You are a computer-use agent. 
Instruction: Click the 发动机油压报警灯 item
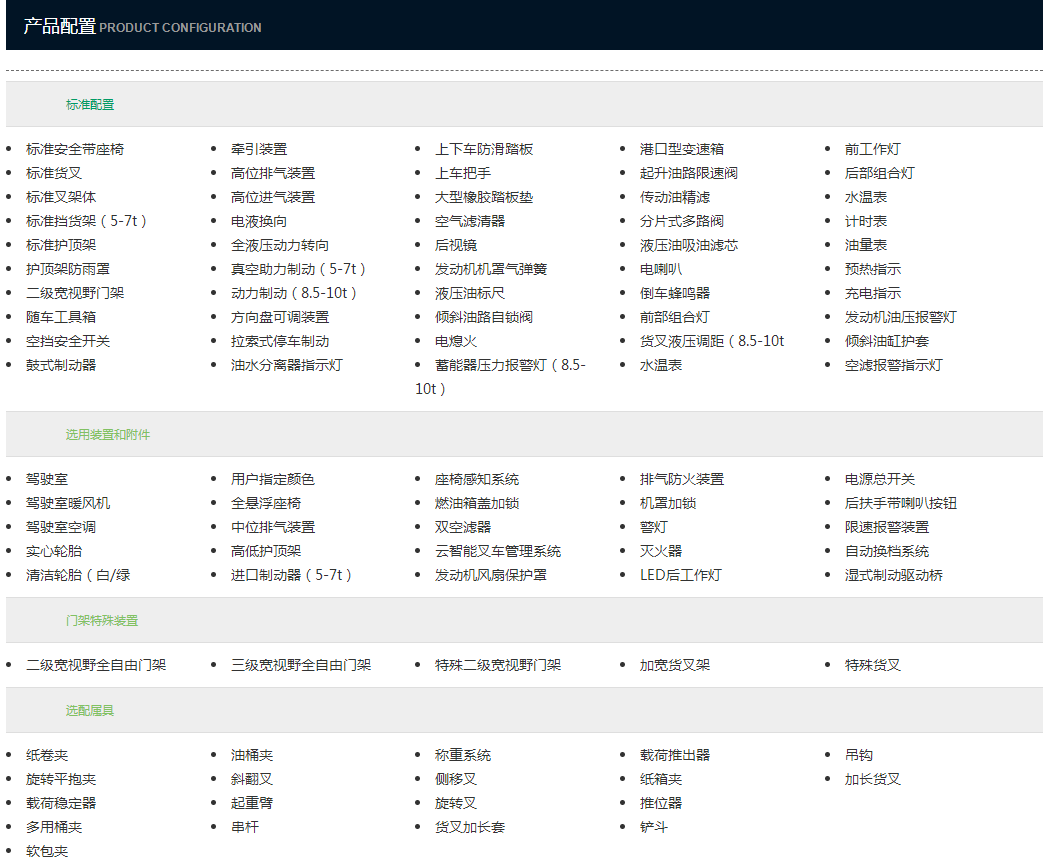[x=900, y=317]
